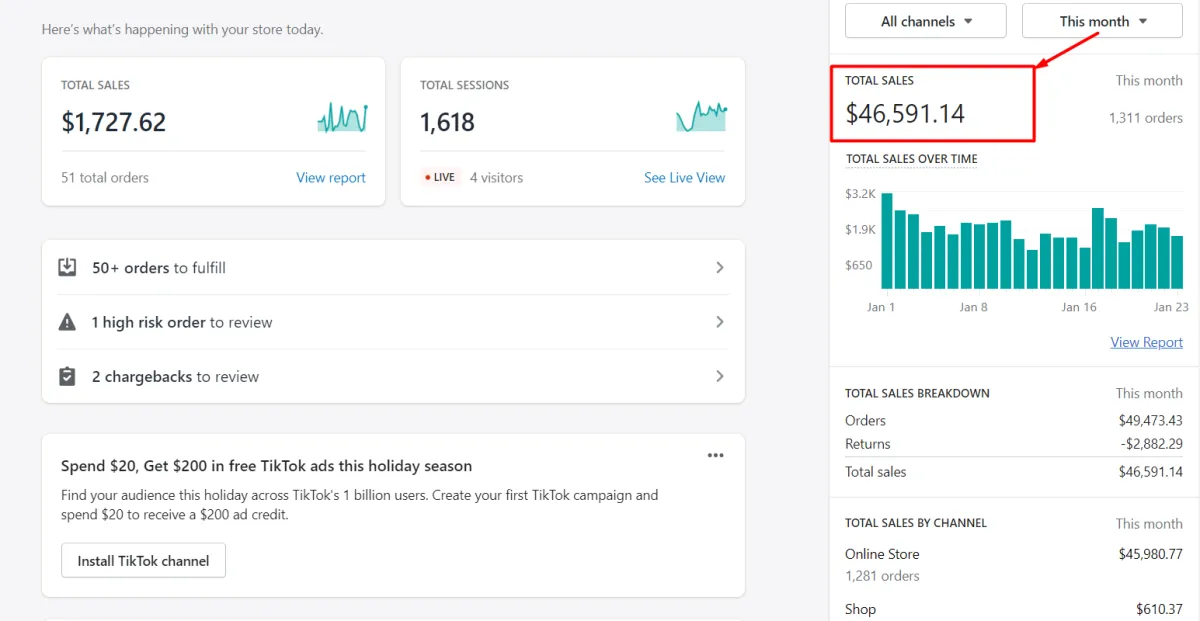The image size is (1200, 621).
Task: Click the tallest bar at Jan 1
Action: coord(886,240)
